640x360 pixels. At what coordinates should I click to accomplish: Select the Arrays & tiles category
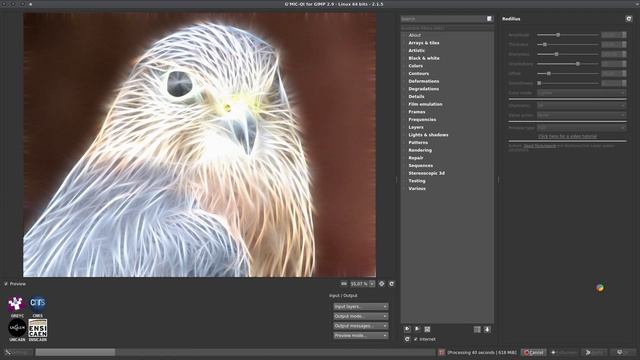coord(424,43)
